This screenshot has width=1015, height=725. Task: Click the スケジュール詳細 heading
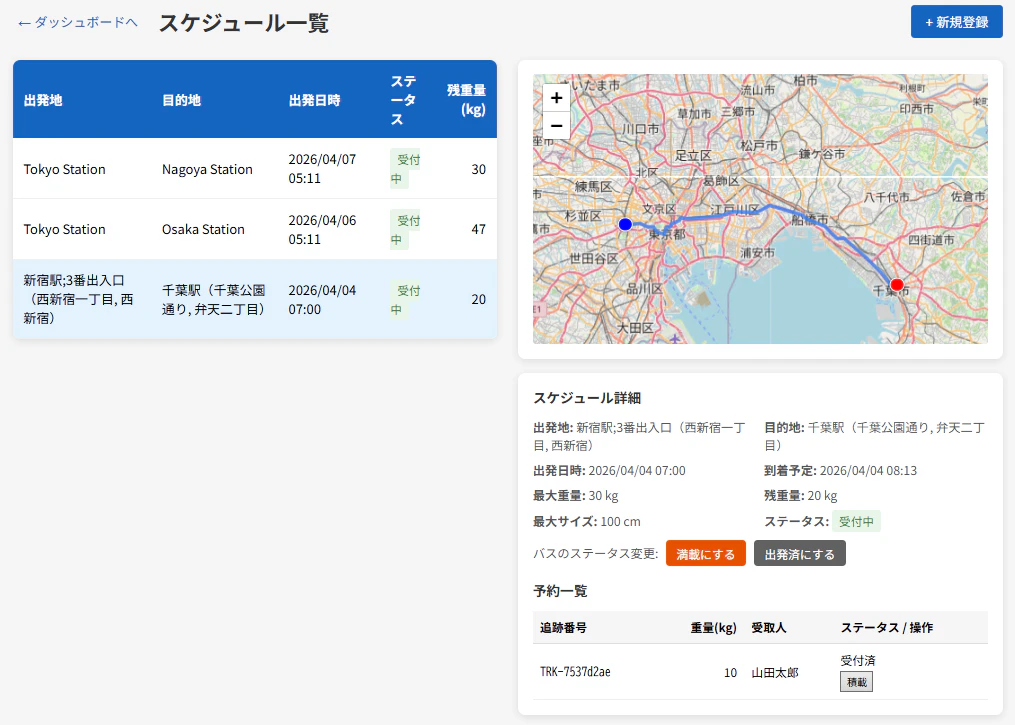(x=587, y=397)
